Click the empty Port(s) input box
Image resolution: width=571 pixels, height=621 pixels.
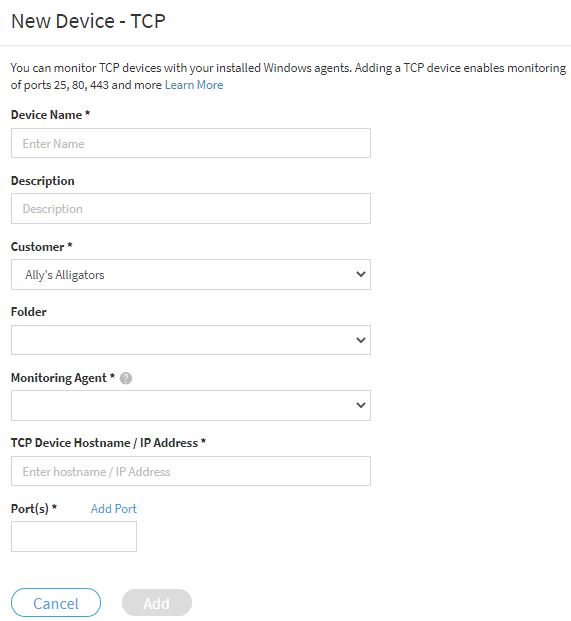pyautogui.click(x=74, y=537)
